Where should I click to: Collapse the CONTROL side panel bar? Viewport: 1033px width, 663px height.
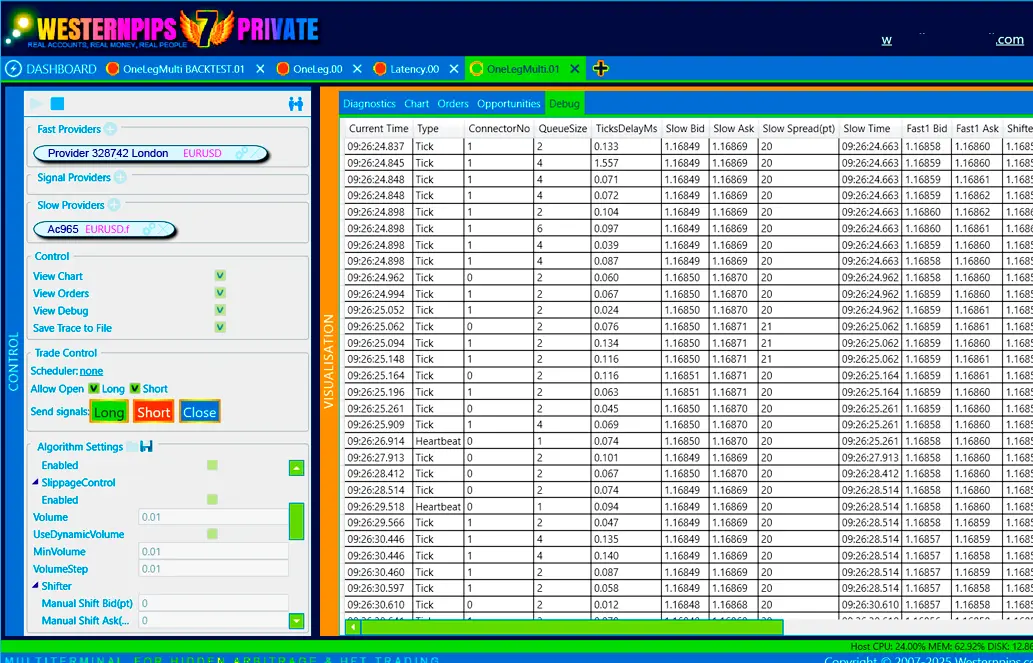pos(13,361)
